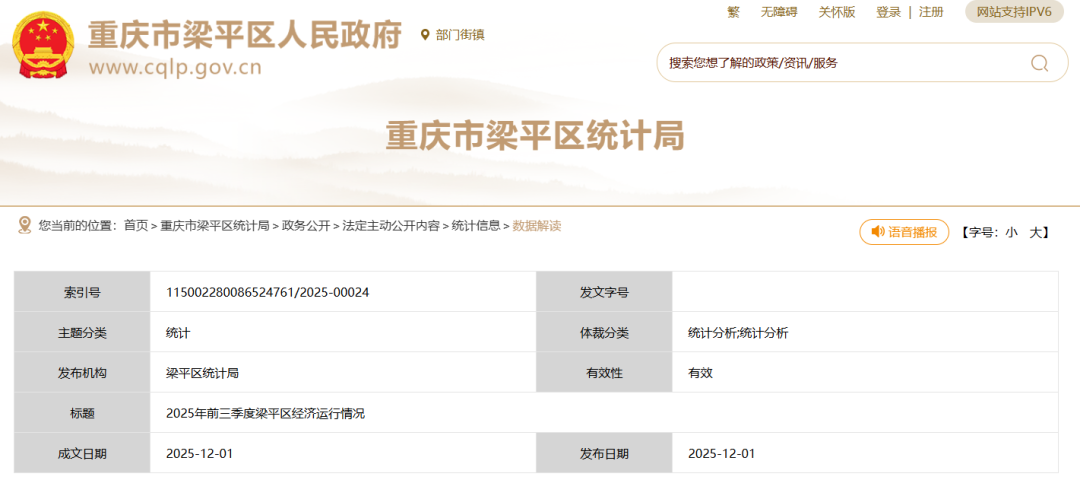Click 登录 to sign in

coord(888,12)
